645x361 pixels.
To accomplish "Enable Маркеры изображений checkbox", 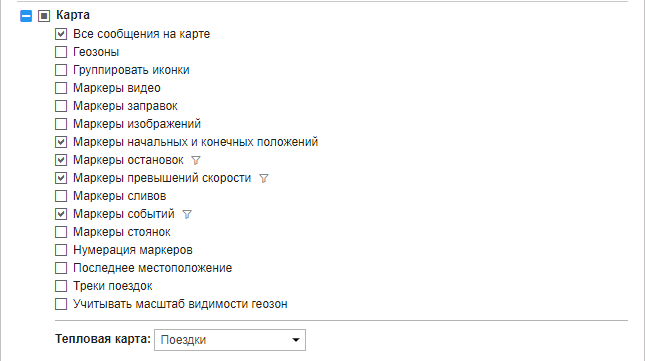I will (x=61, y=124).
